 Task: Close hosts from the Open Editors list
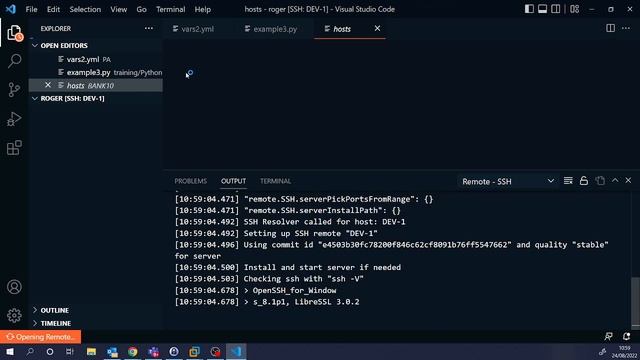(x=48, y=85)
